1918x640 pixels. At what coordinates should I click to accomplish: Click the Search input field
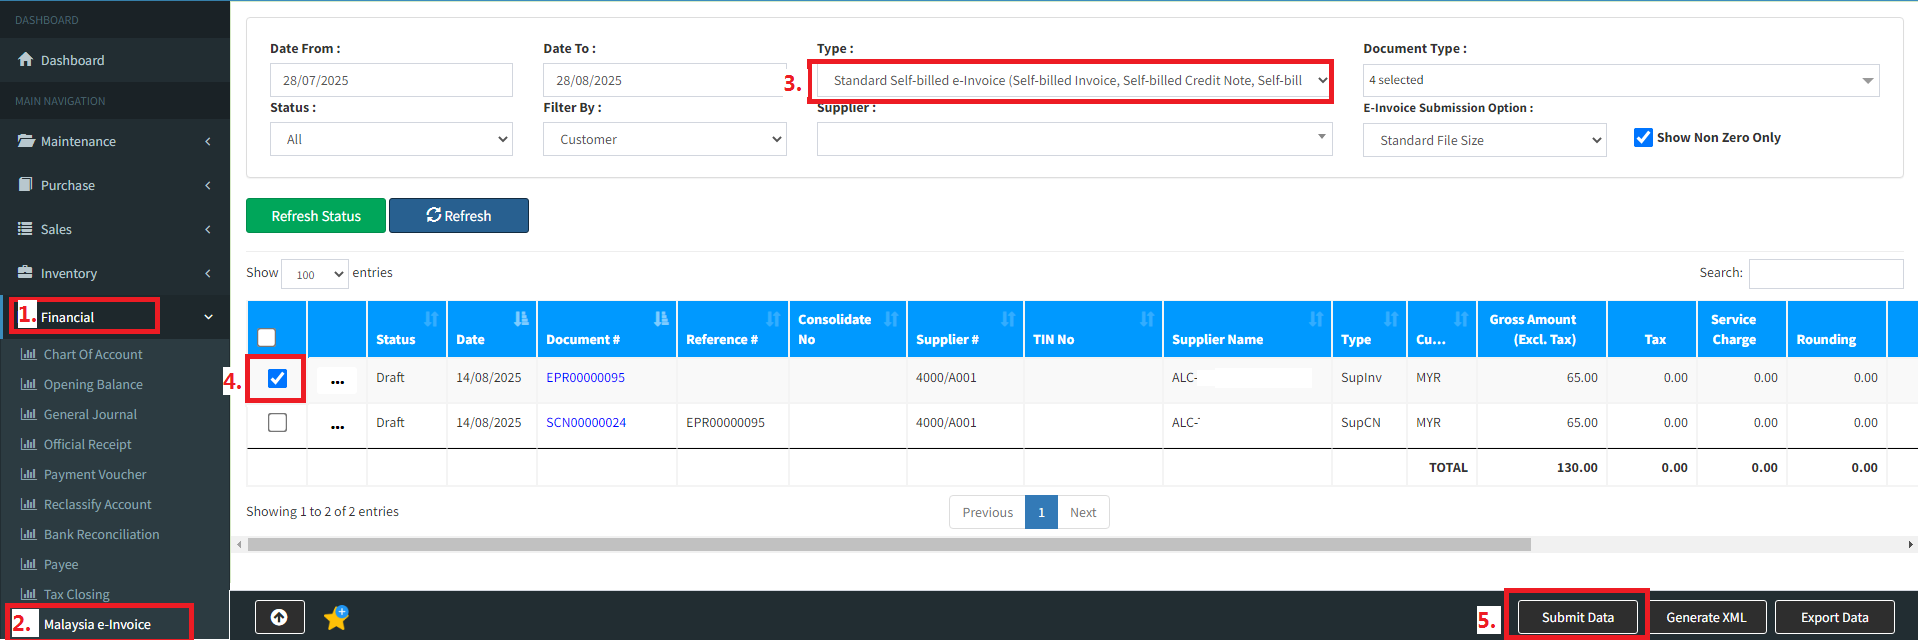point(1825,273)
